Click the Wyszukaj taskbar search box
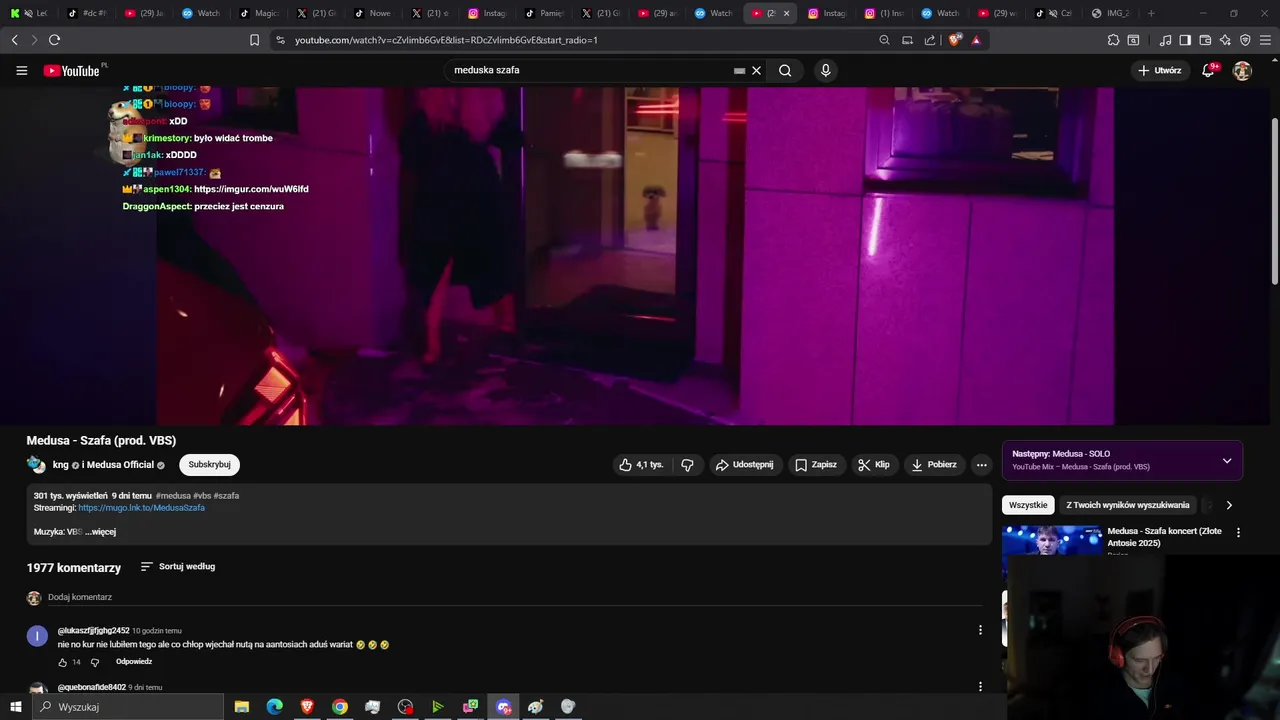1280x720 pixels. (x=129, y=707)
